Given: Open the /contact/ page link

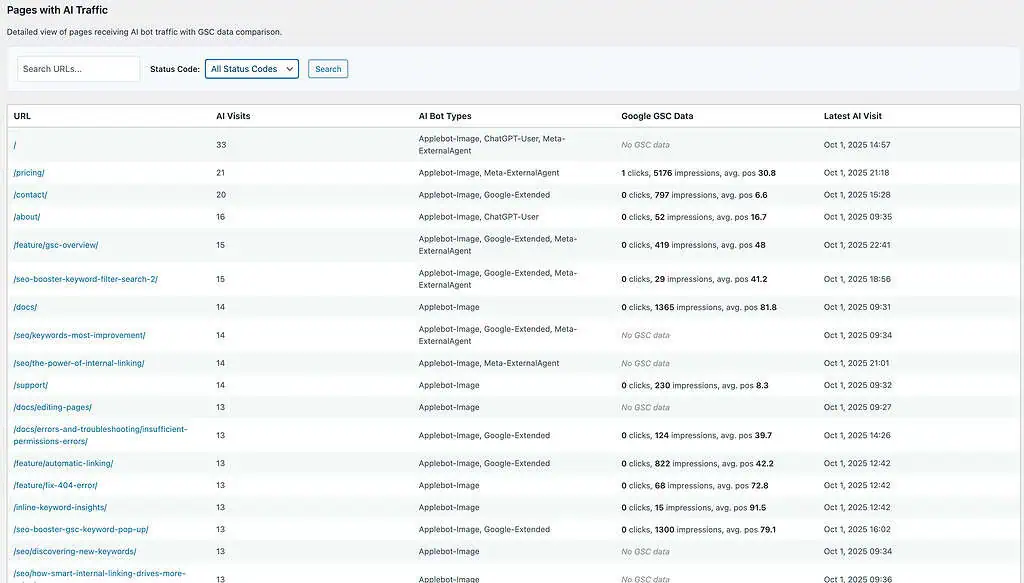Looking at the screenshot, I should (31, 194).
